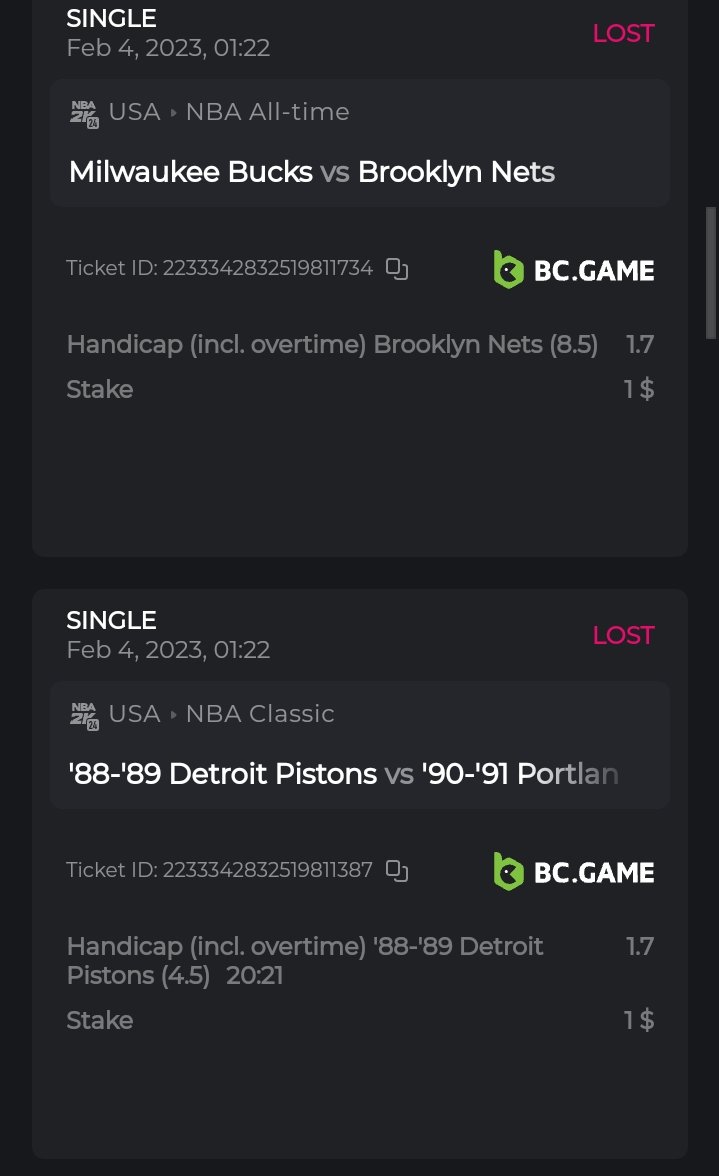Screen dimensions: 719x1176
Task: Open the NBA All-time league
Action: click(x=267, y=112)
